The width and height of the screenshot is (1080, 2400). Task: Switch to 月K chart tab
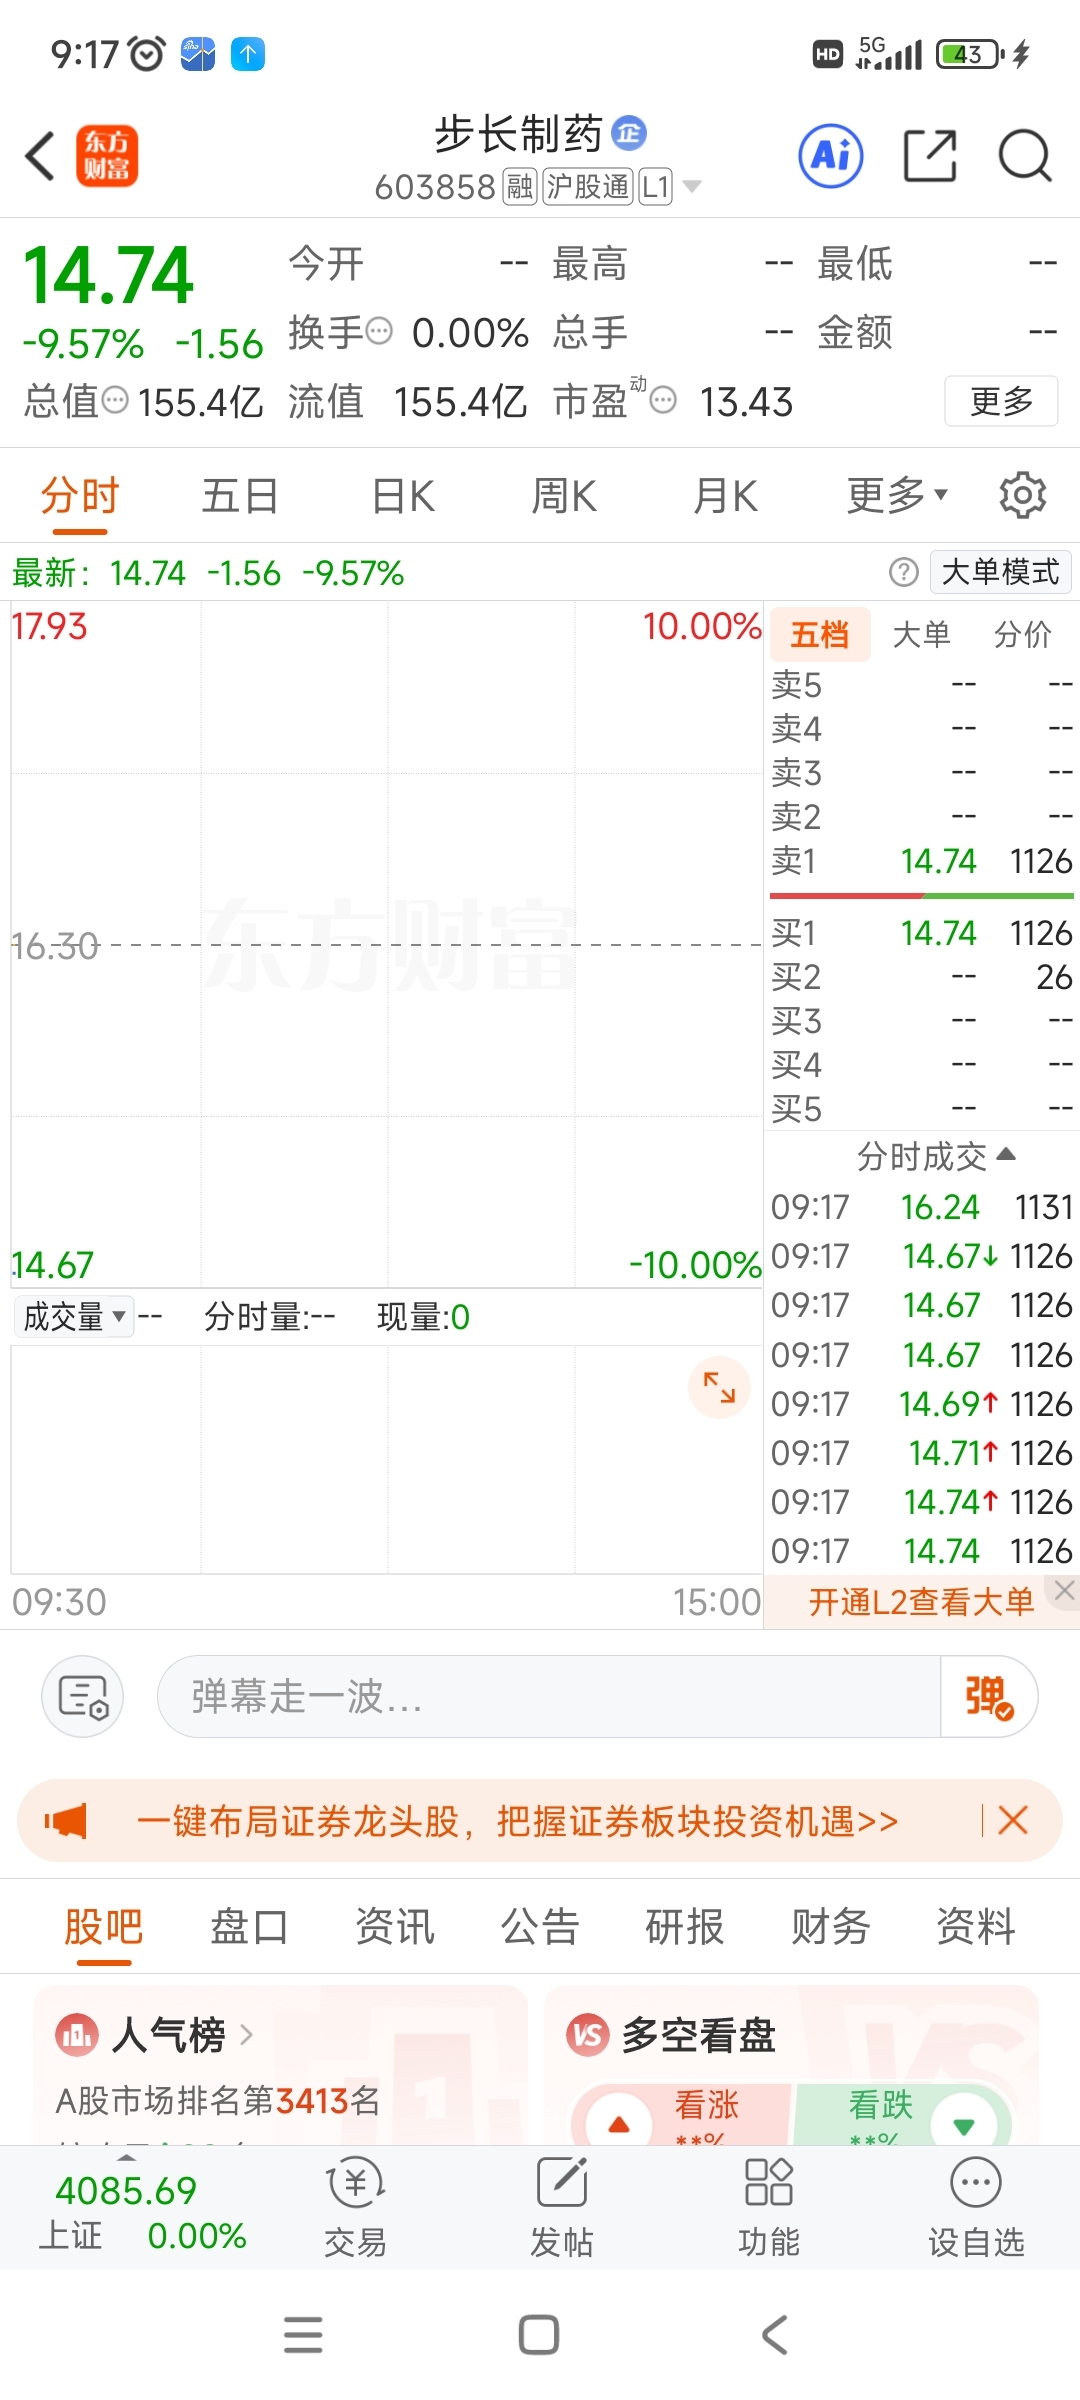pyautogui.click(x=726, y=495)
